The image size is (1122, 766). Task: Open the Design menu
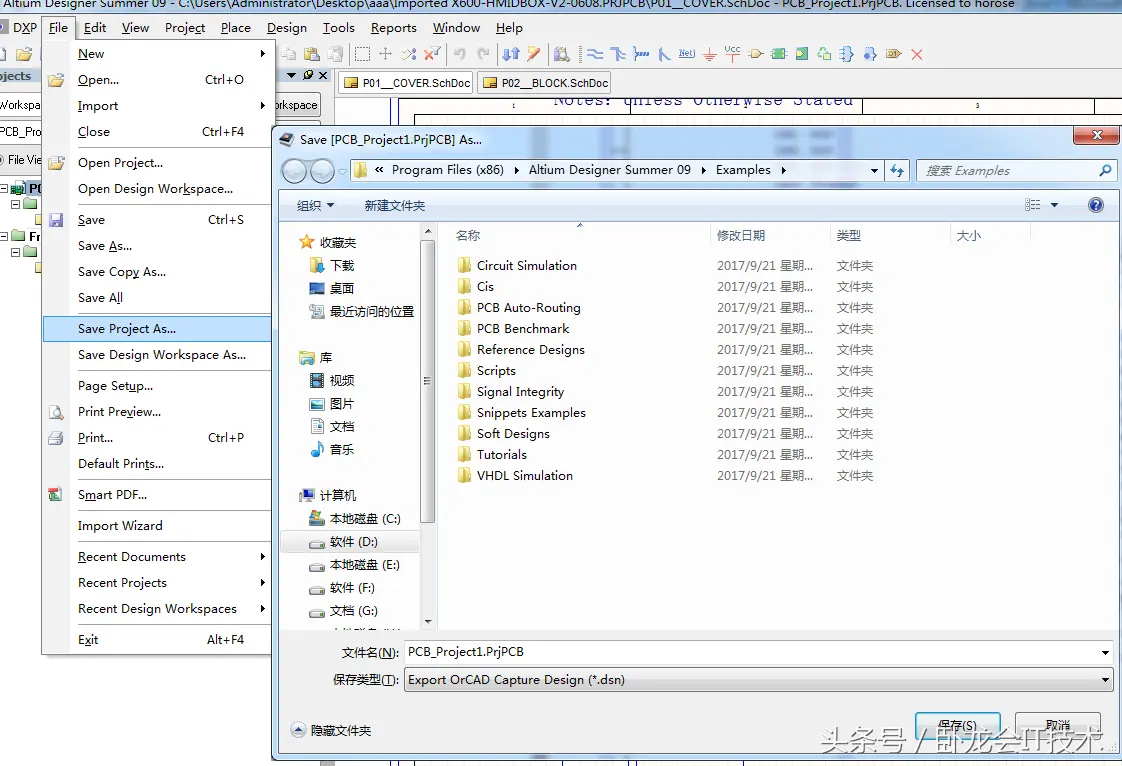coord(286,28)
